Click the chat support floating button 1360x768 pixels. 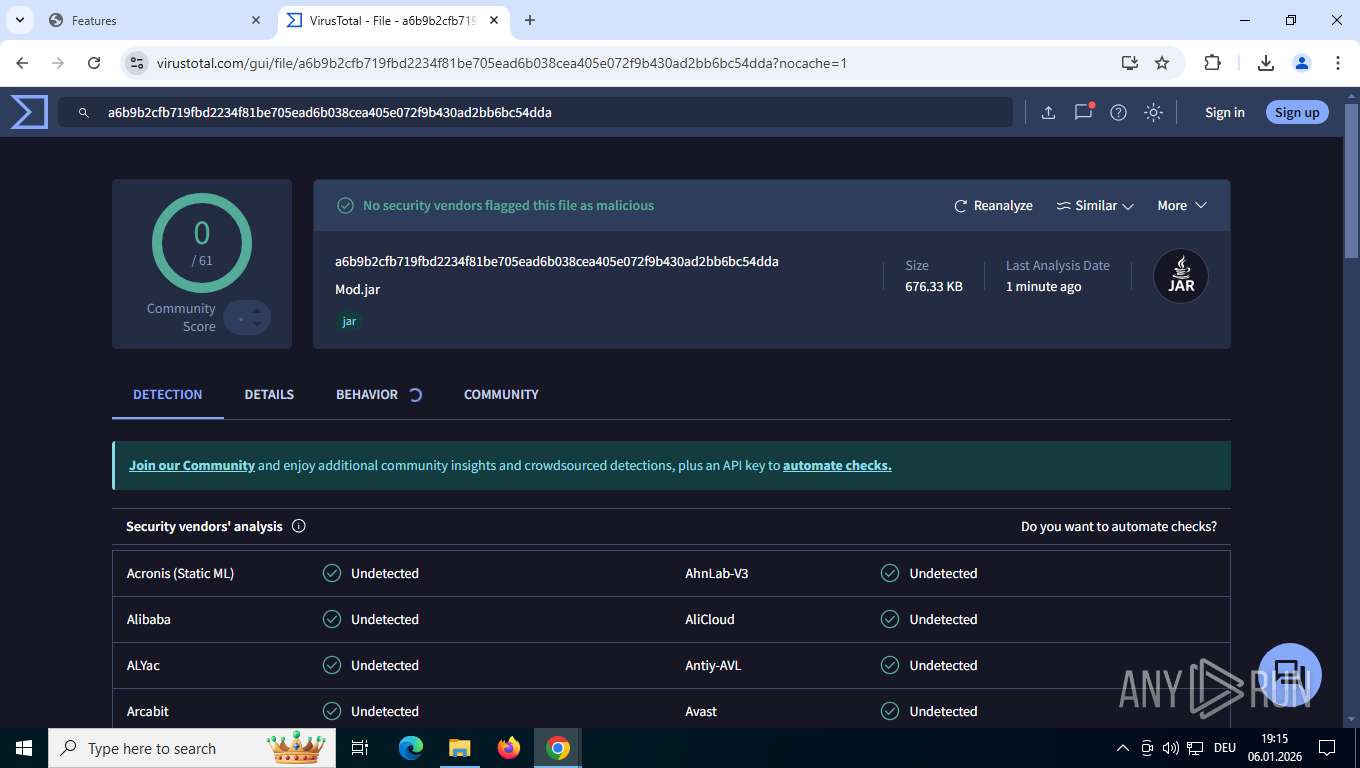(x=1290, y=675)
